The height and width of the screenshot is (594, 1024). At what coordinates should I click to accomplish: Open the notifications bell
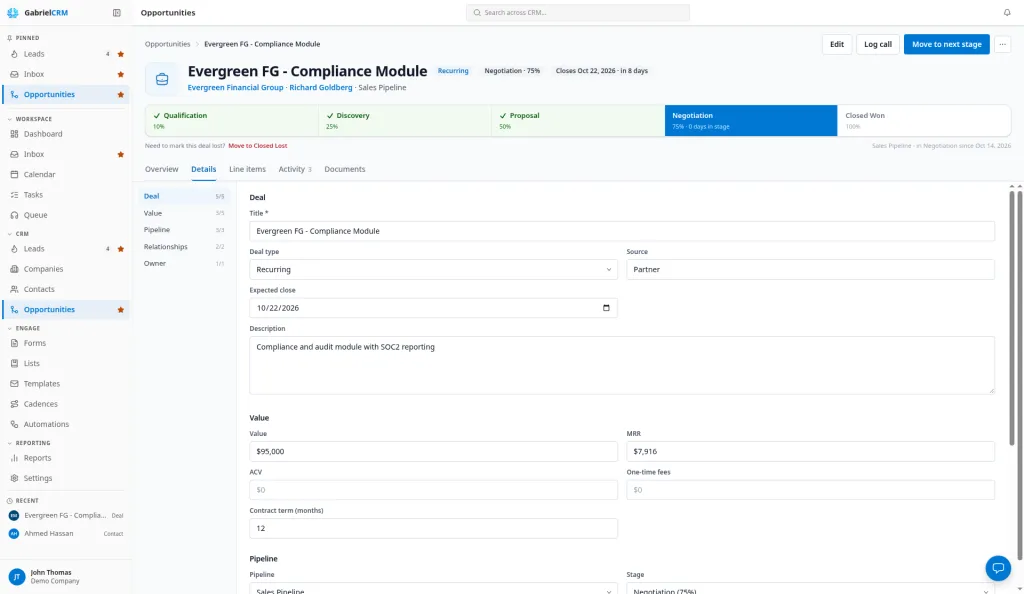pyautogui.click(x=1006, y=12)
